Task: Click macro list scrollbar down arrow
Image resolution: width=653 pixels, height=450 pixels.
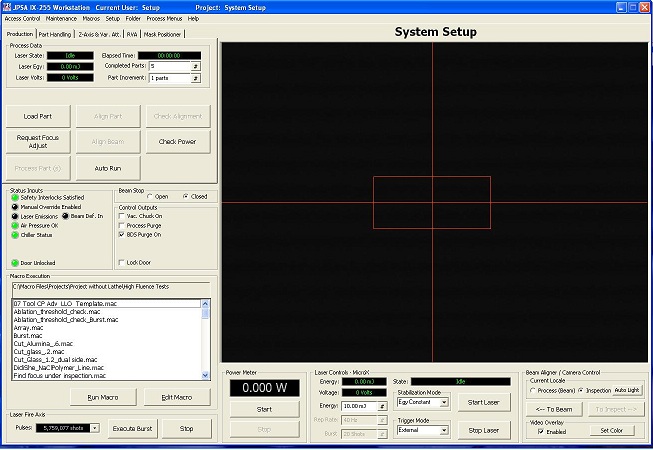Action: 205,375
